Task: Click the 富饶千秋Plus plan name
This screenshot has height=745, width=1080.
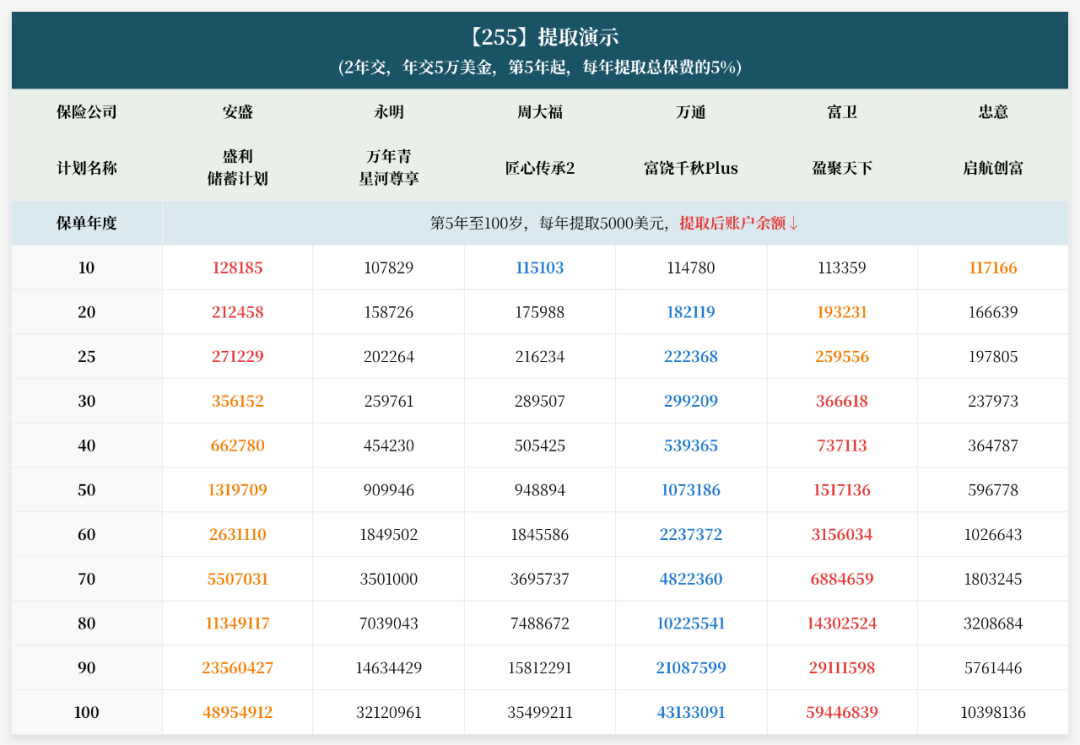Action: coord(691,168)
